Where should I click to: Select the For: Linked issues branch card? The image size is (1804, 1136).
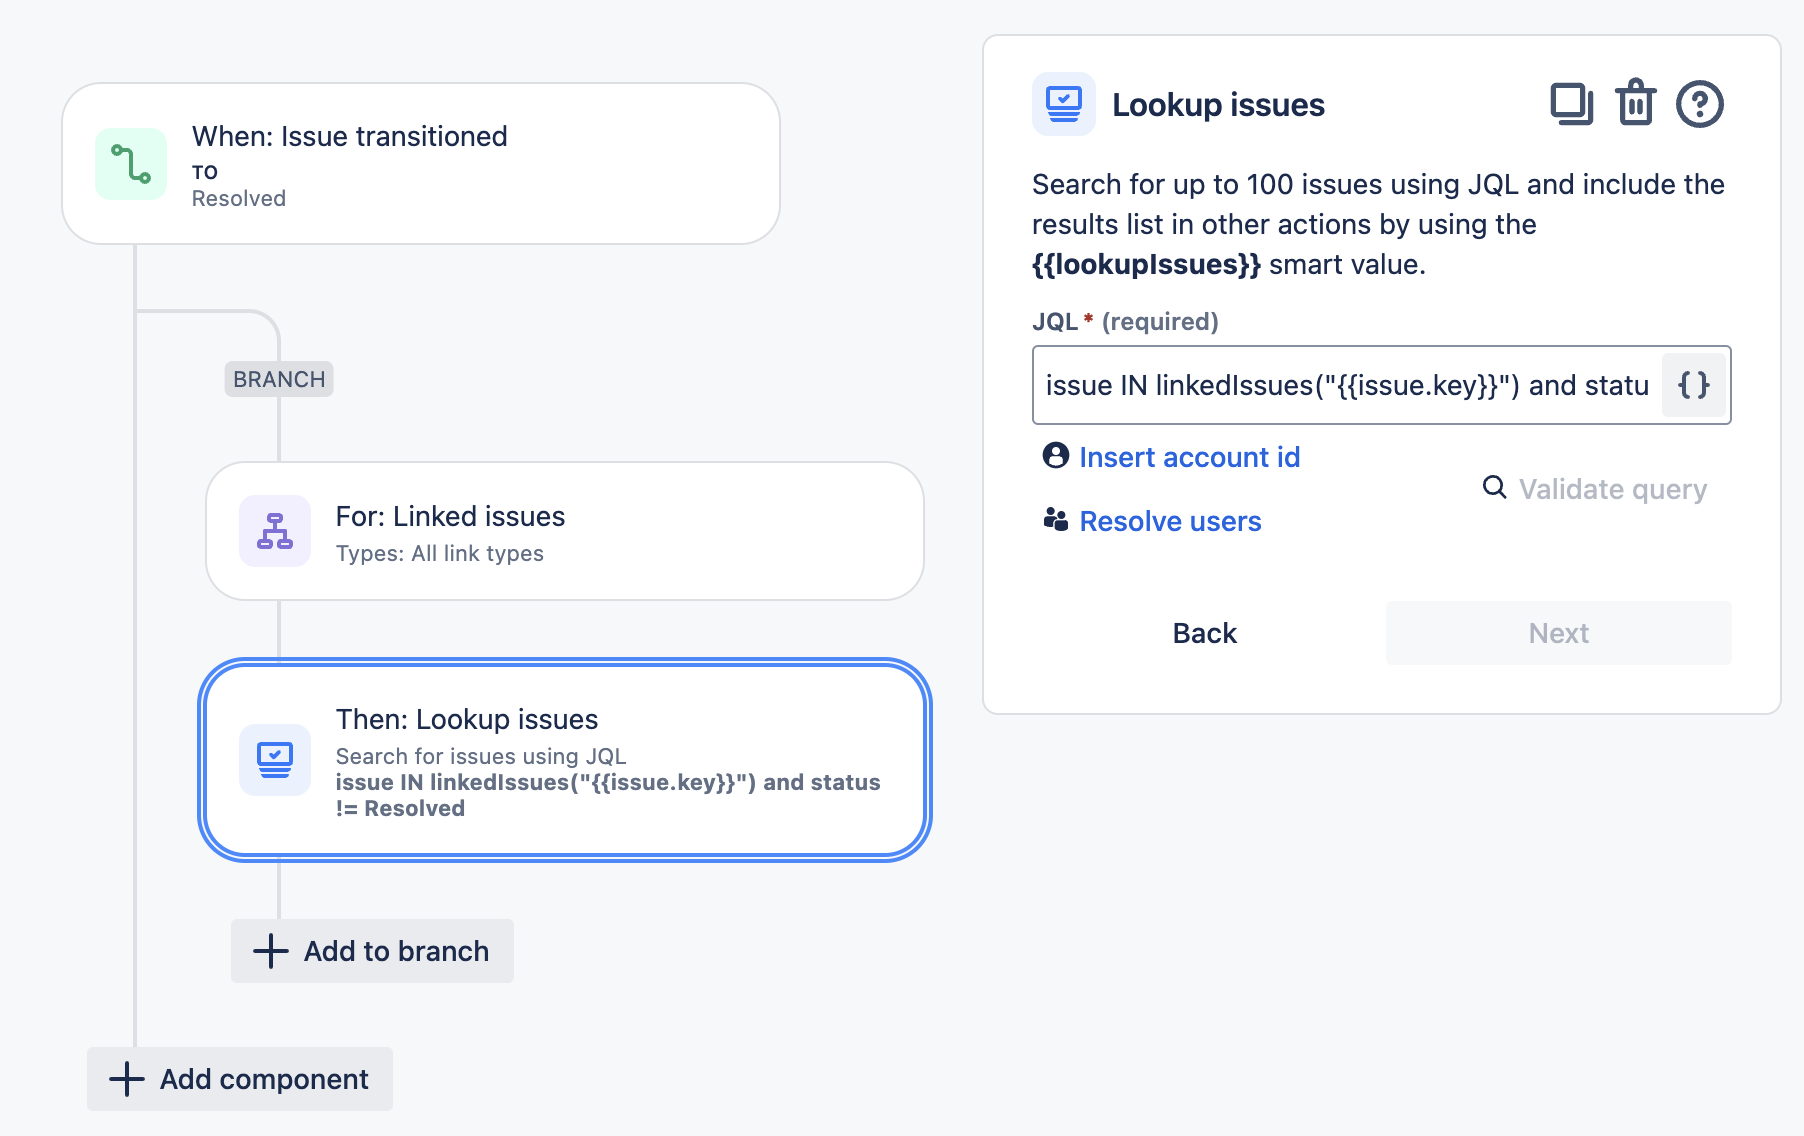[564, 531]
